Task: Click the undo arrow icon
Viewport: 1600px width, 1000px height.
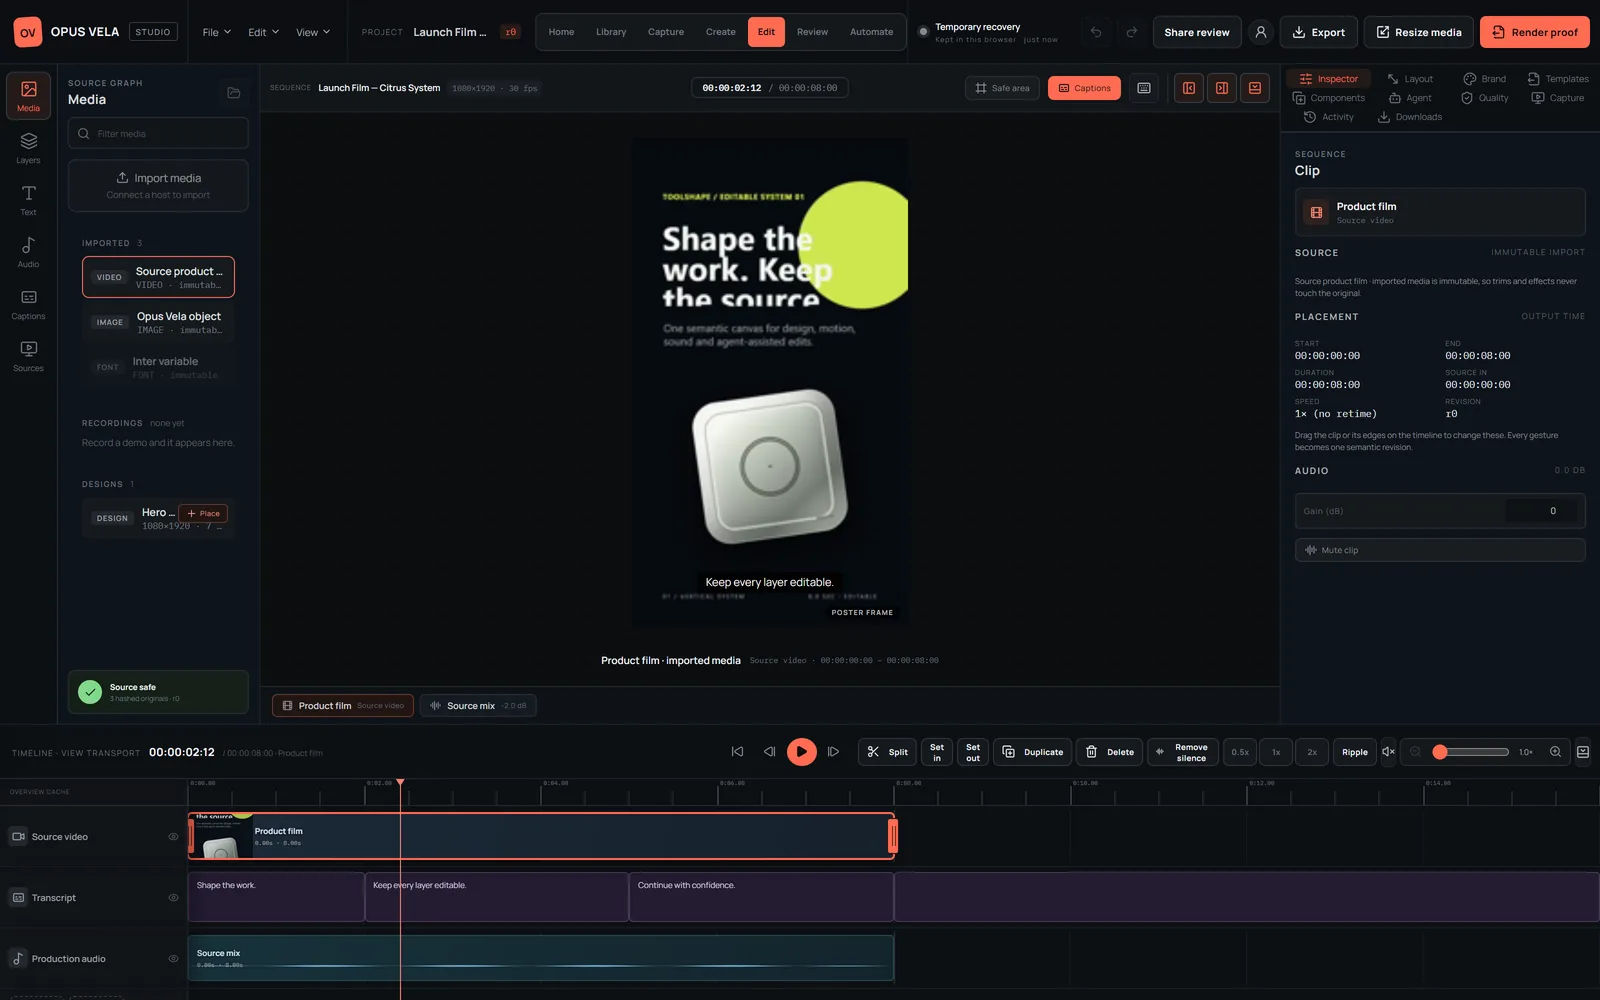Action: coord(1096,32)
